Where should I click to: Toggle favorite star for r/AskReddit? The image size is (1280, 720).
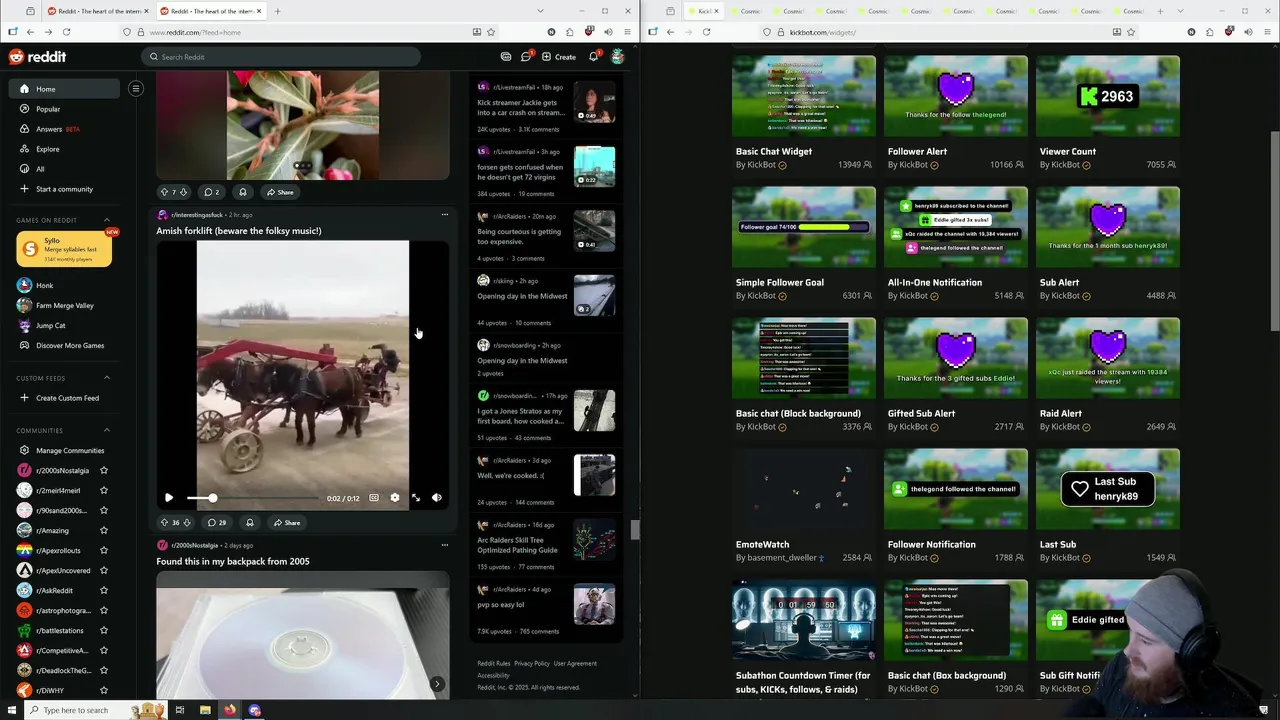point(104,590)
